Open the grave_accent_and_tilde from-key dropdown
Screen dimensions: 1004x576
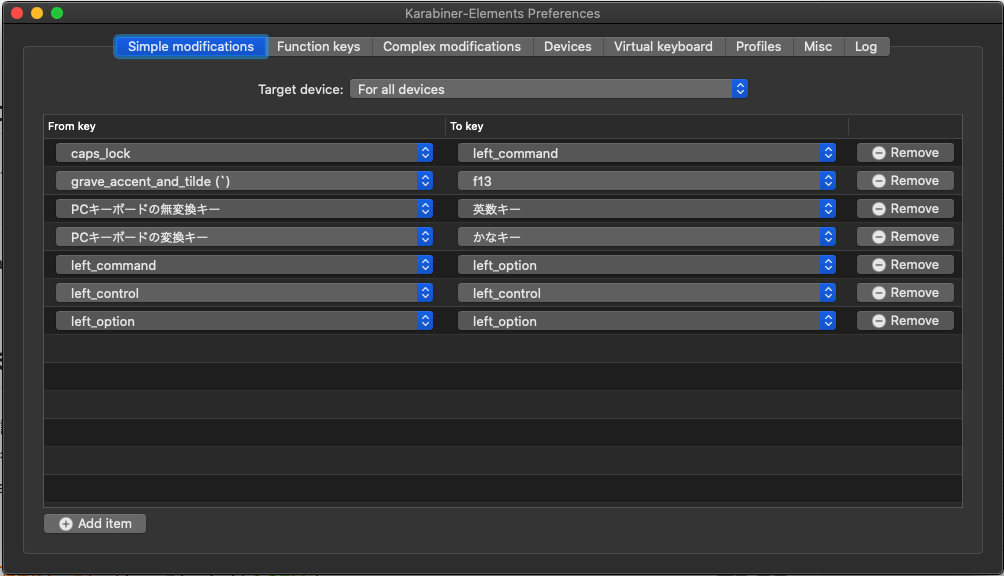[x=244, y=181]
